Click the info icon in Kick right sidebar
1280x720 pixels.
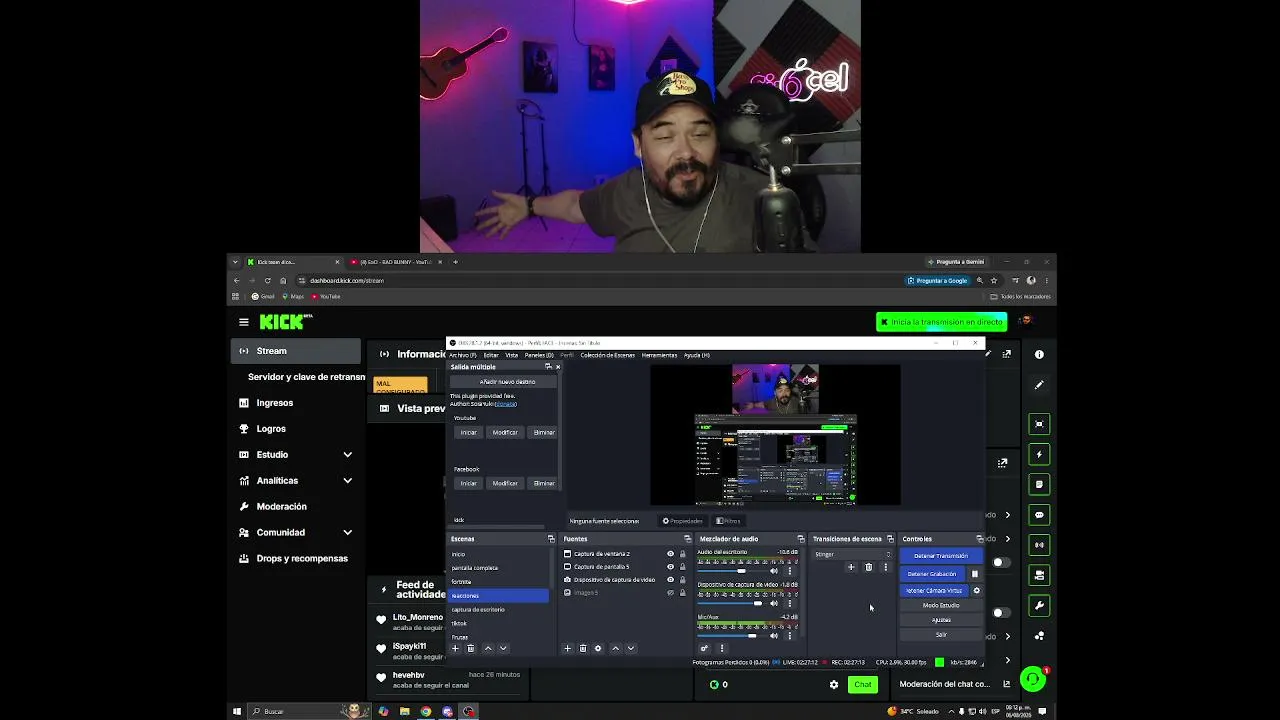tap(1039, 354)
